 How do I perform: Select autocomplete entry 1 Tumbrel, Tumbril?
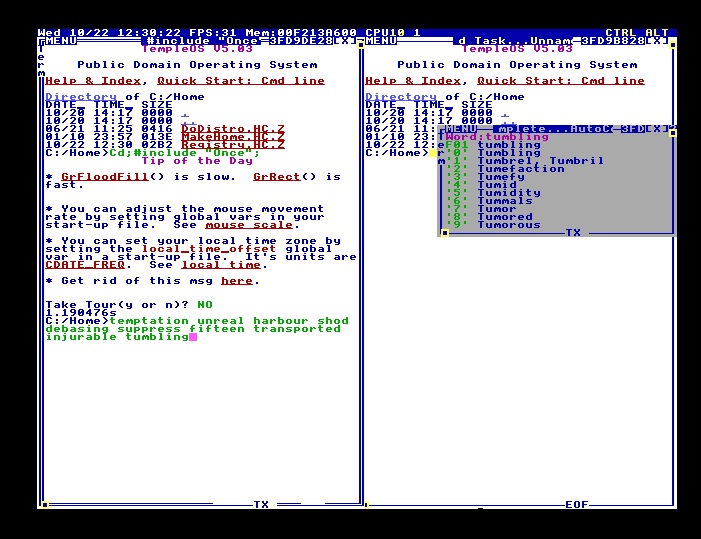(525, 161)
